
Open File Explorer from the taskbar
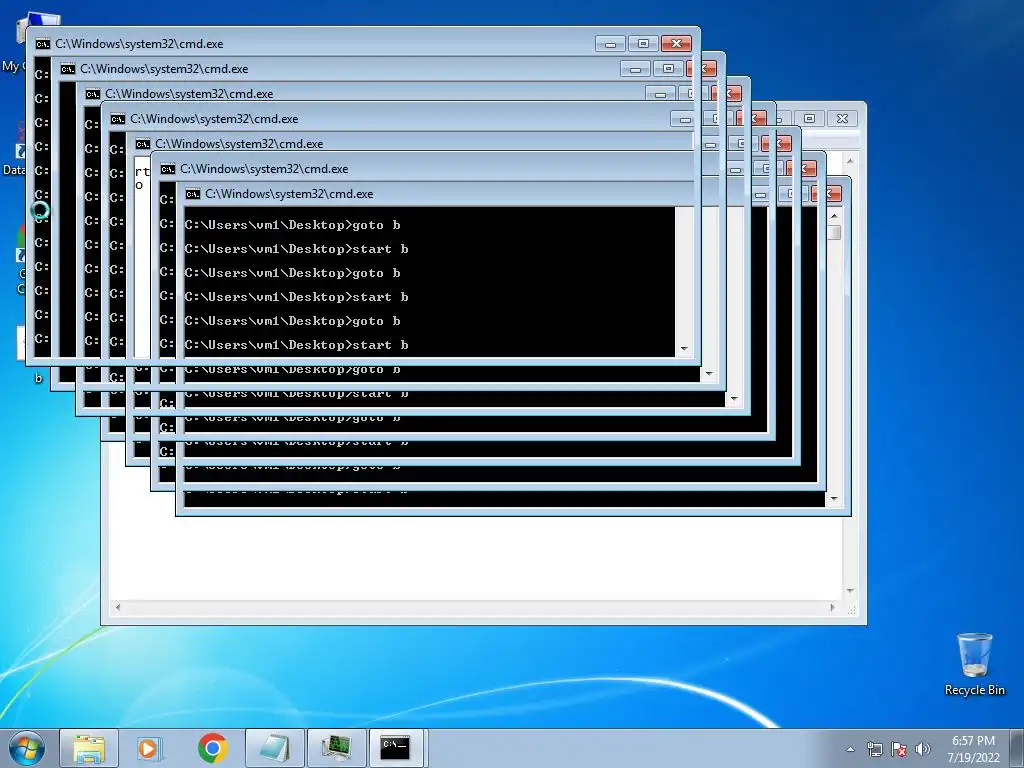[x=89, y=748]
